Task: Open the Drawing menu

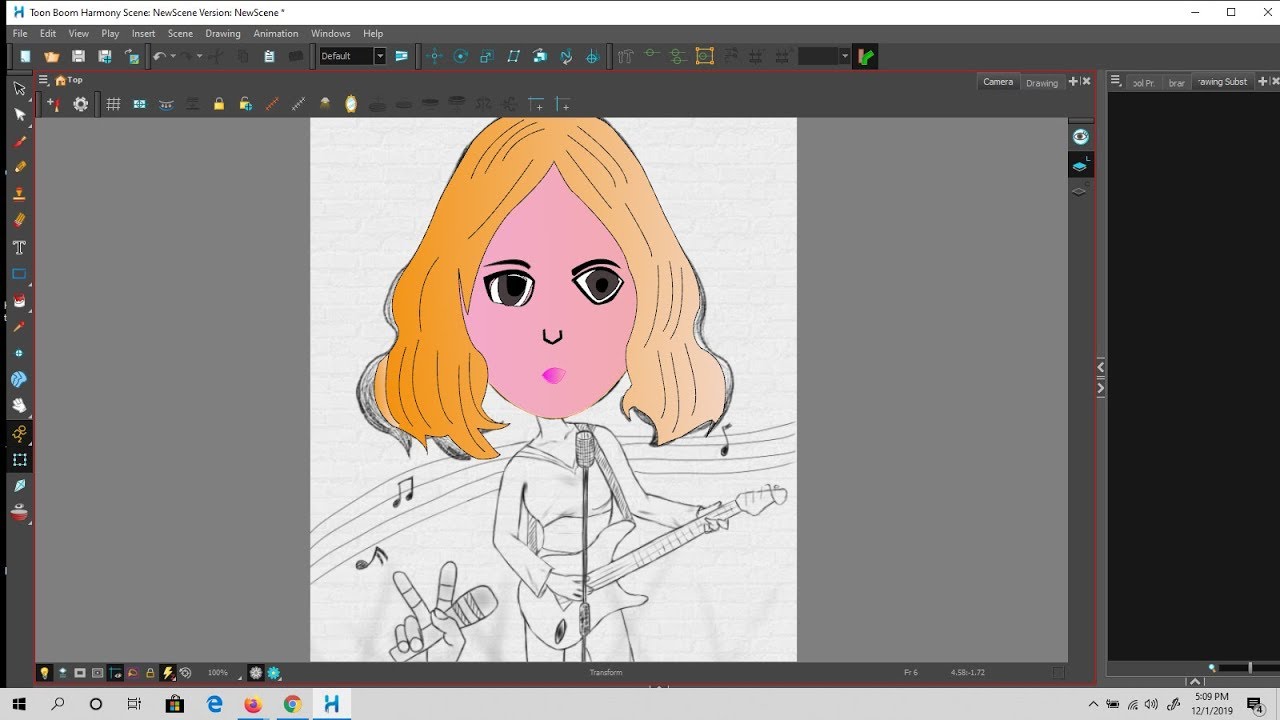Action: click(x=223, y=33)
